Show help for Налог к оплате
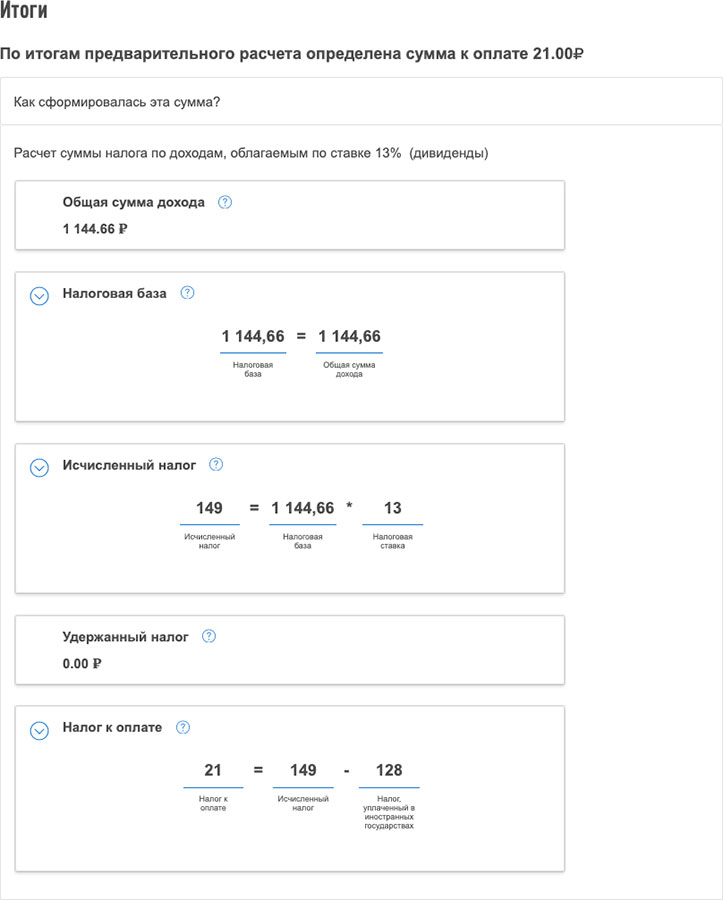Viewport: 723px width, 900px height. click(x=182, y=728)
